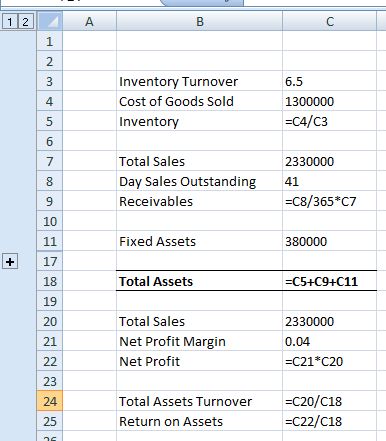Click the 1300000 value cell
This screenshot has height=441, width=386.
coord(329,101)
